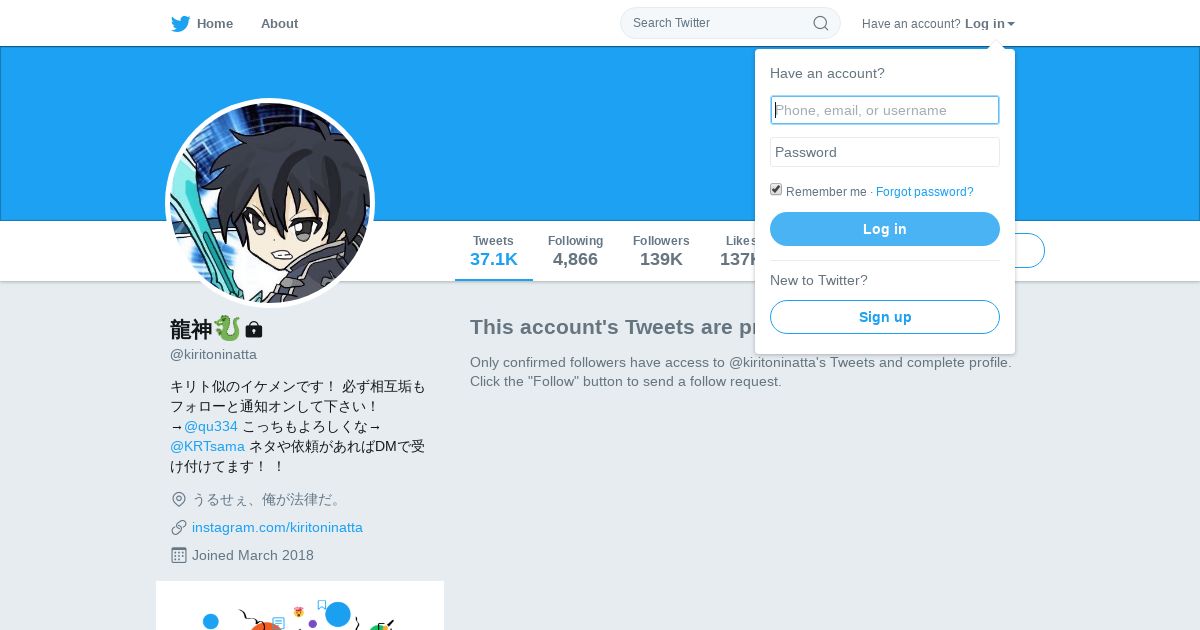Toggle the Remember me checkbox
The width and height of the screenshot is (1200, 630).
tap(776, 189)
